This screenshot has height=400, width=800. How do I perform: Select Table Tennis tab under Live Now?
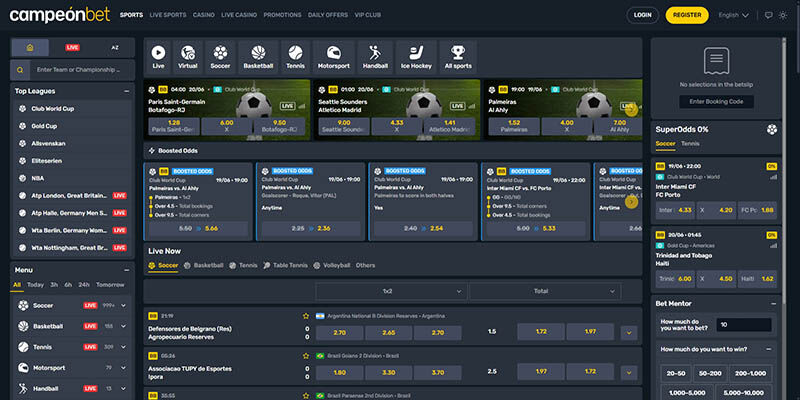click(286, 265)
